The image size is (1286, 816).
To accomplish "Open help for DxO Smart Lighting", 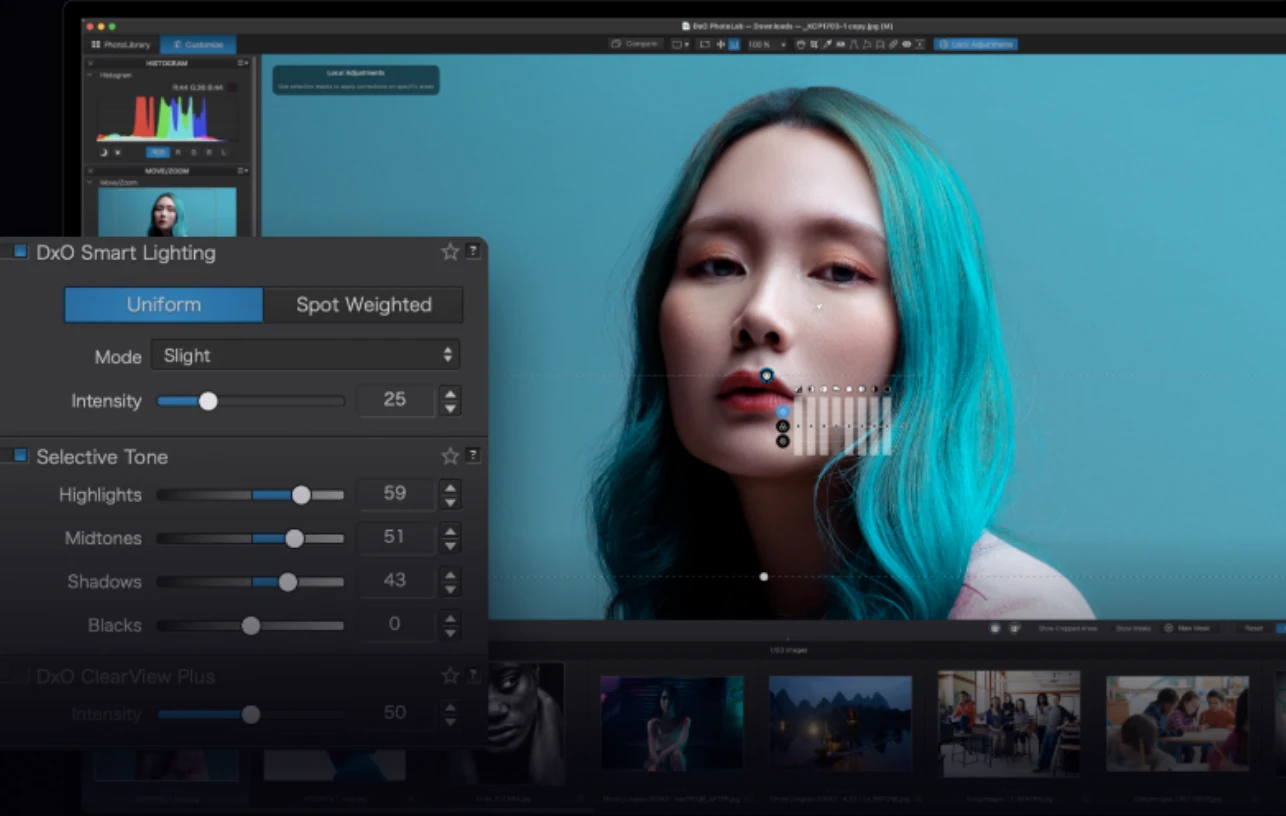I will point(473,252).
